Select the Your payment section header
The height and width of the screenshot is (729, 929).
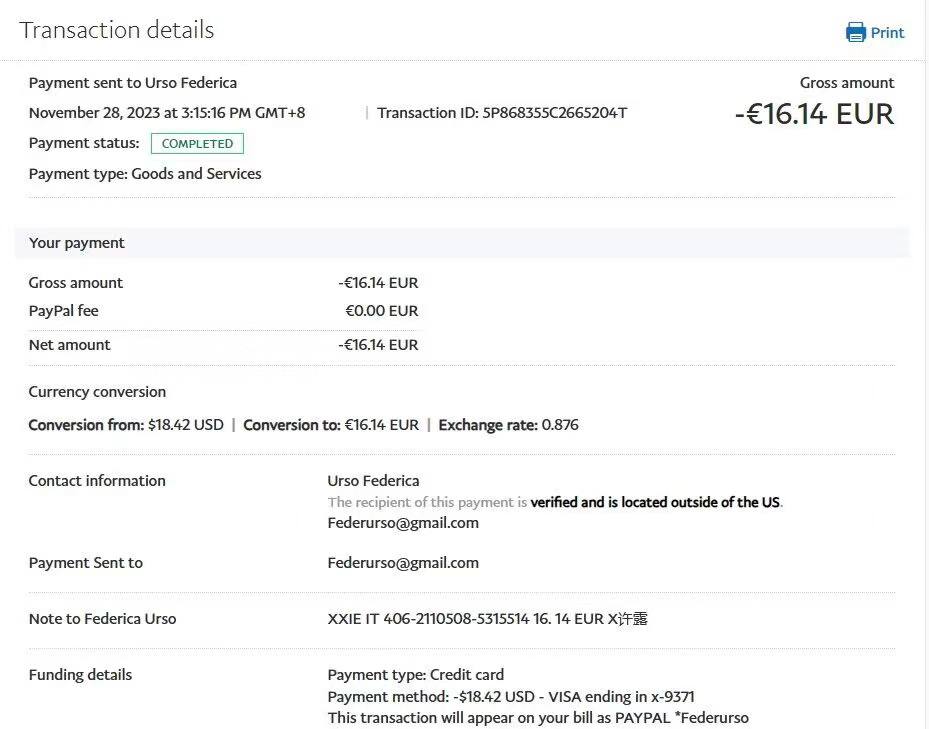coord(77,243)
